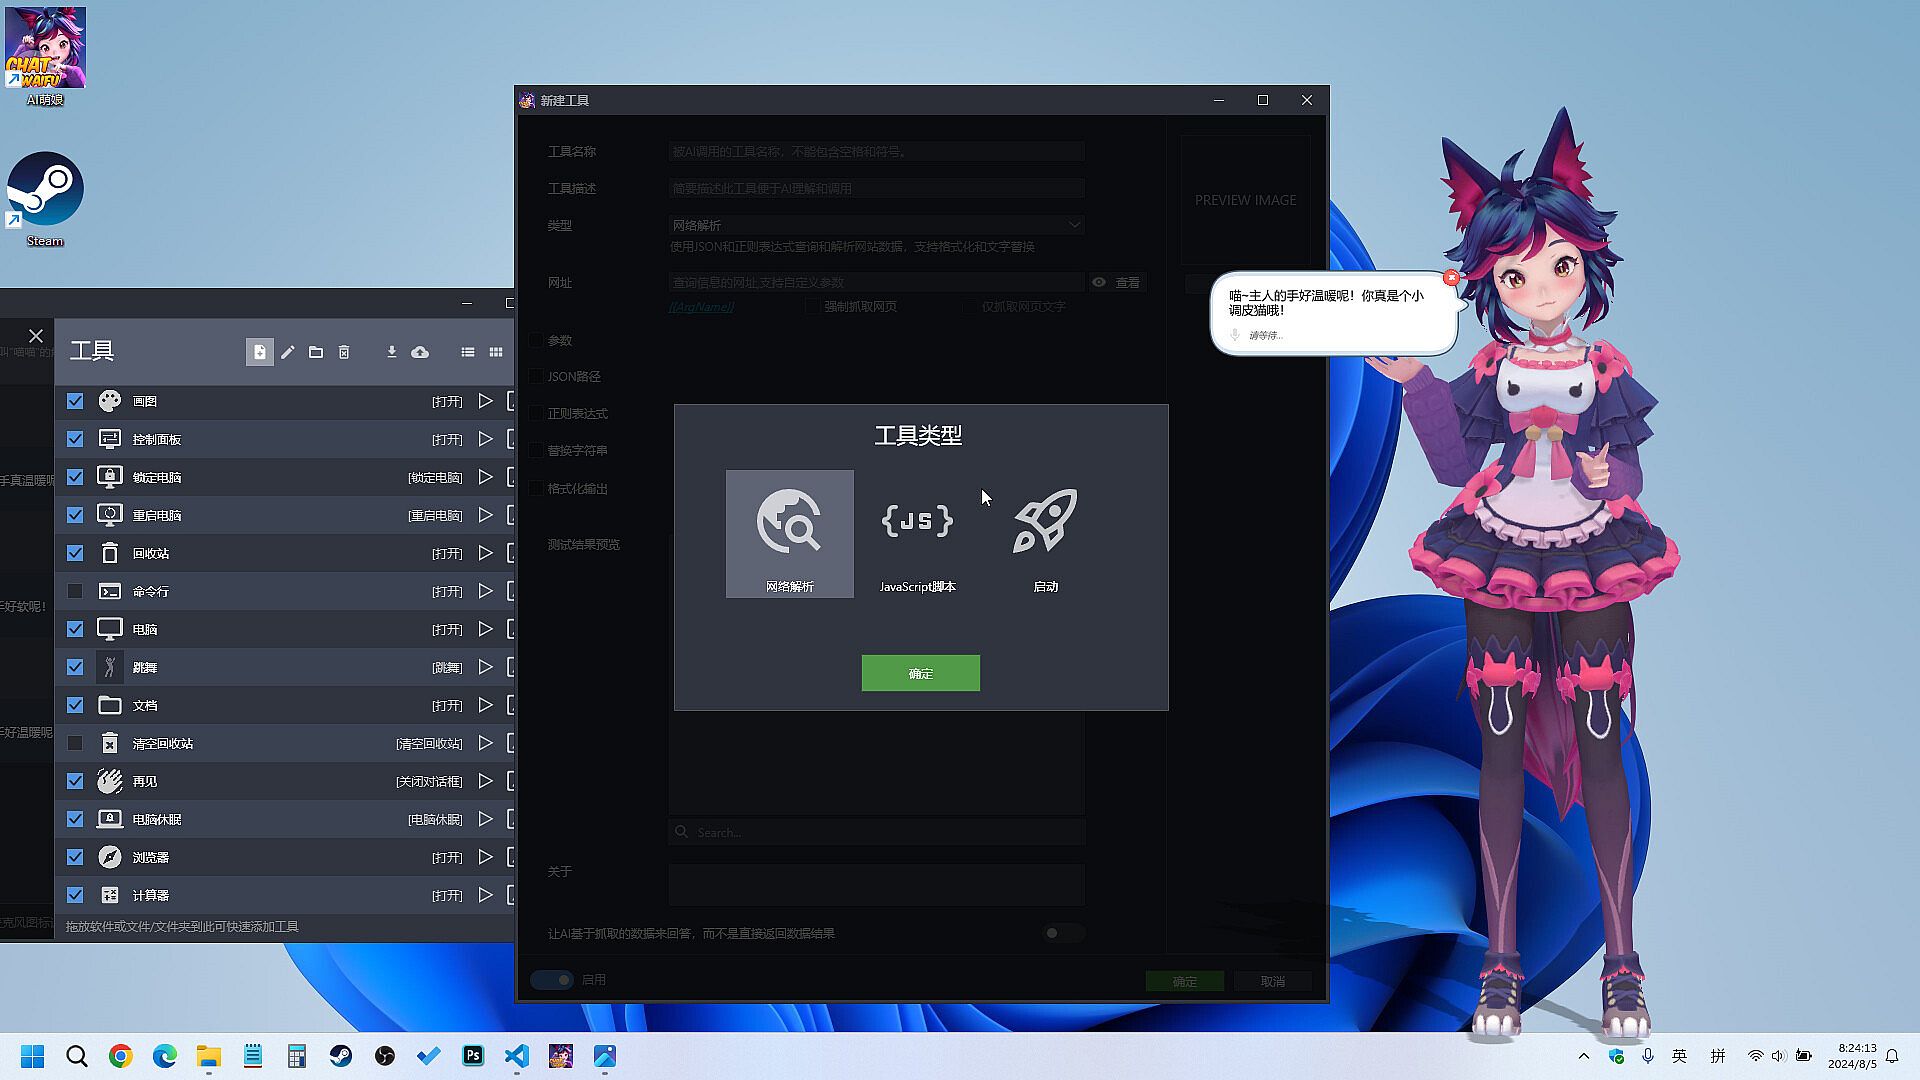Confirm tool type with green 确定 button
This screenshot has width=1920, height=1080.
tap(920, 673)
